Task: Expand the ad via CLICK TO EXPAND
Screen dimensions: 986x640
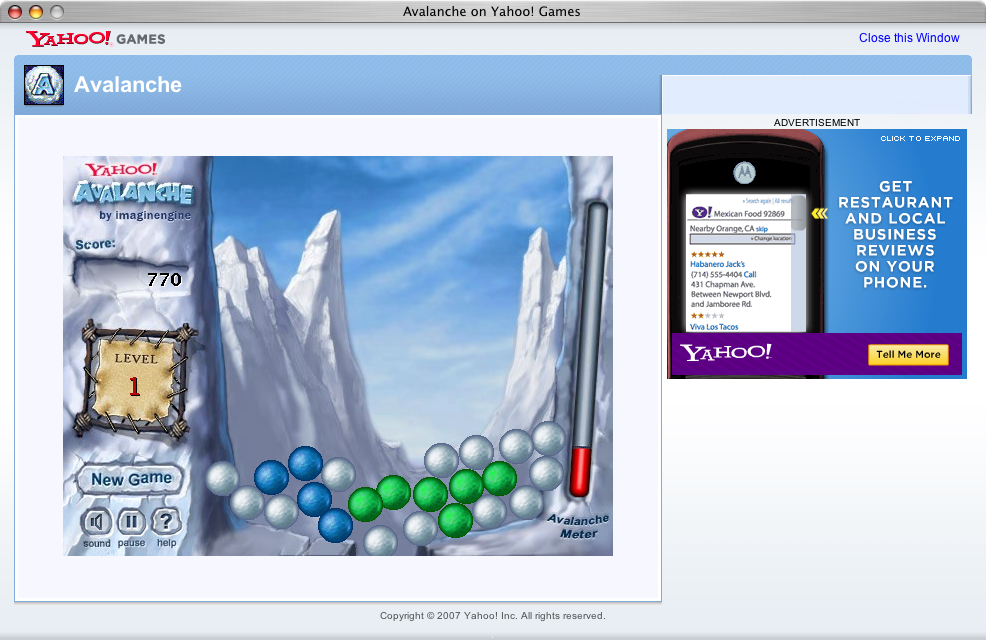Action: pos(920,138)
